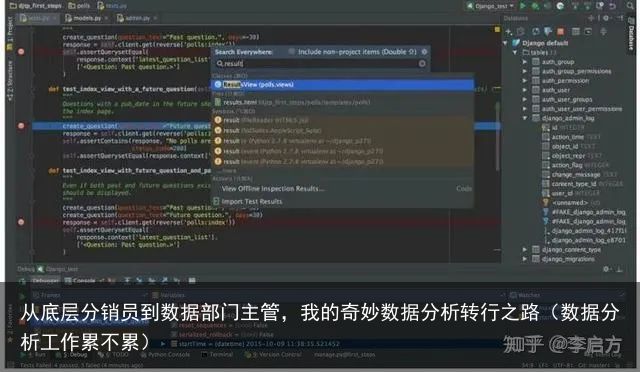
Task: Start debugging with the green bug icon
Action: pyautogui.click(x=535, y=6)
